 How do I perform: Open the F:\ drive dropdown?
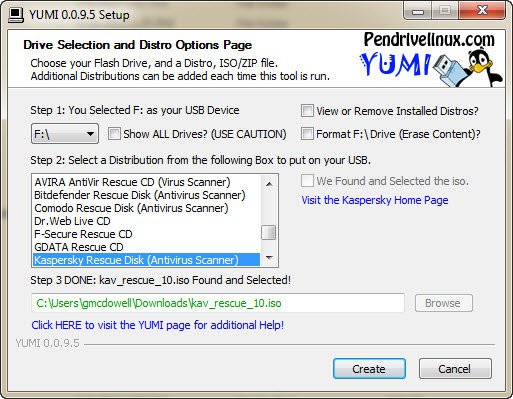[65, 134]
